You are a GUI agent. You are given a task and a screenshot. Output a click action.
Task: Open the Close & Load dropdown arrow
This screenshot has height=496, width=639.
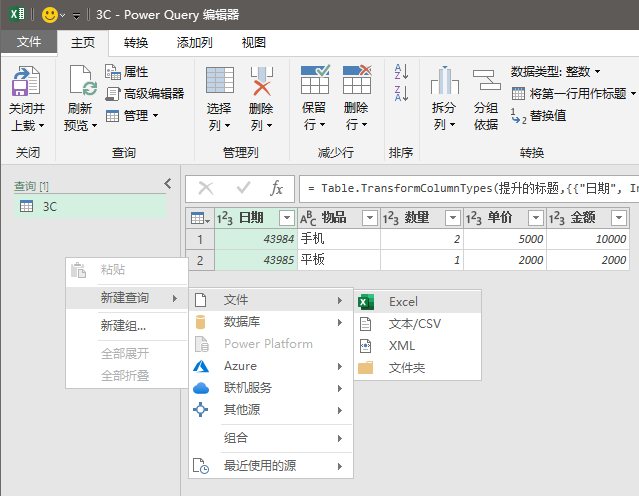[42, 126]
